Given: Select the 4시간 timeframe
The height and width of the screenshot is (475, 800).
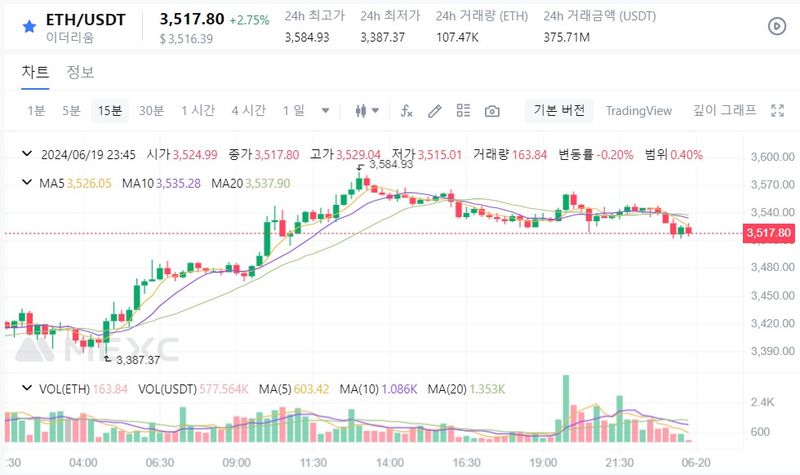Looking at the screenshot, I should click(248, 110).
